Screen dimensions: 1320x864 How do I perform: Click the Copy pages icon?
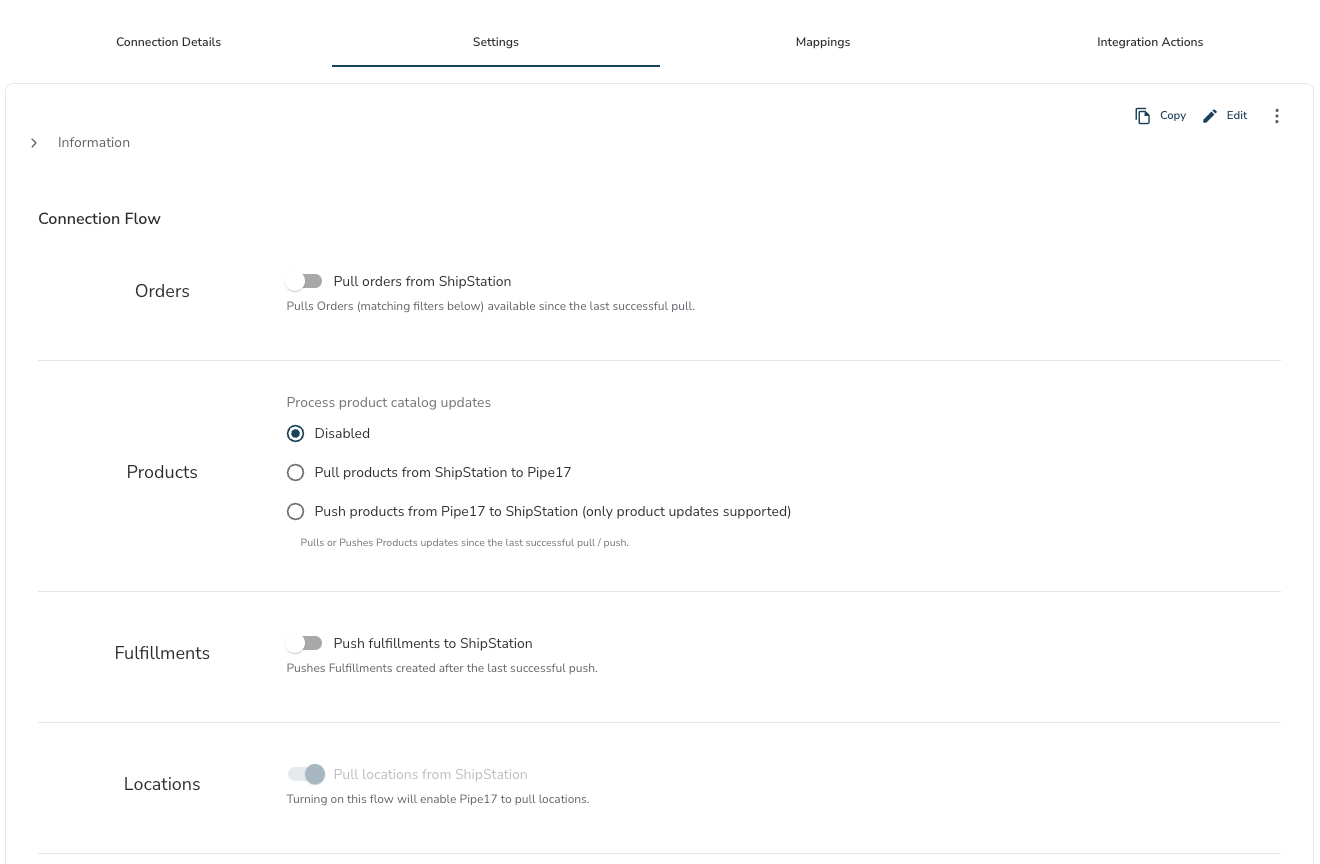point(1143,116)
